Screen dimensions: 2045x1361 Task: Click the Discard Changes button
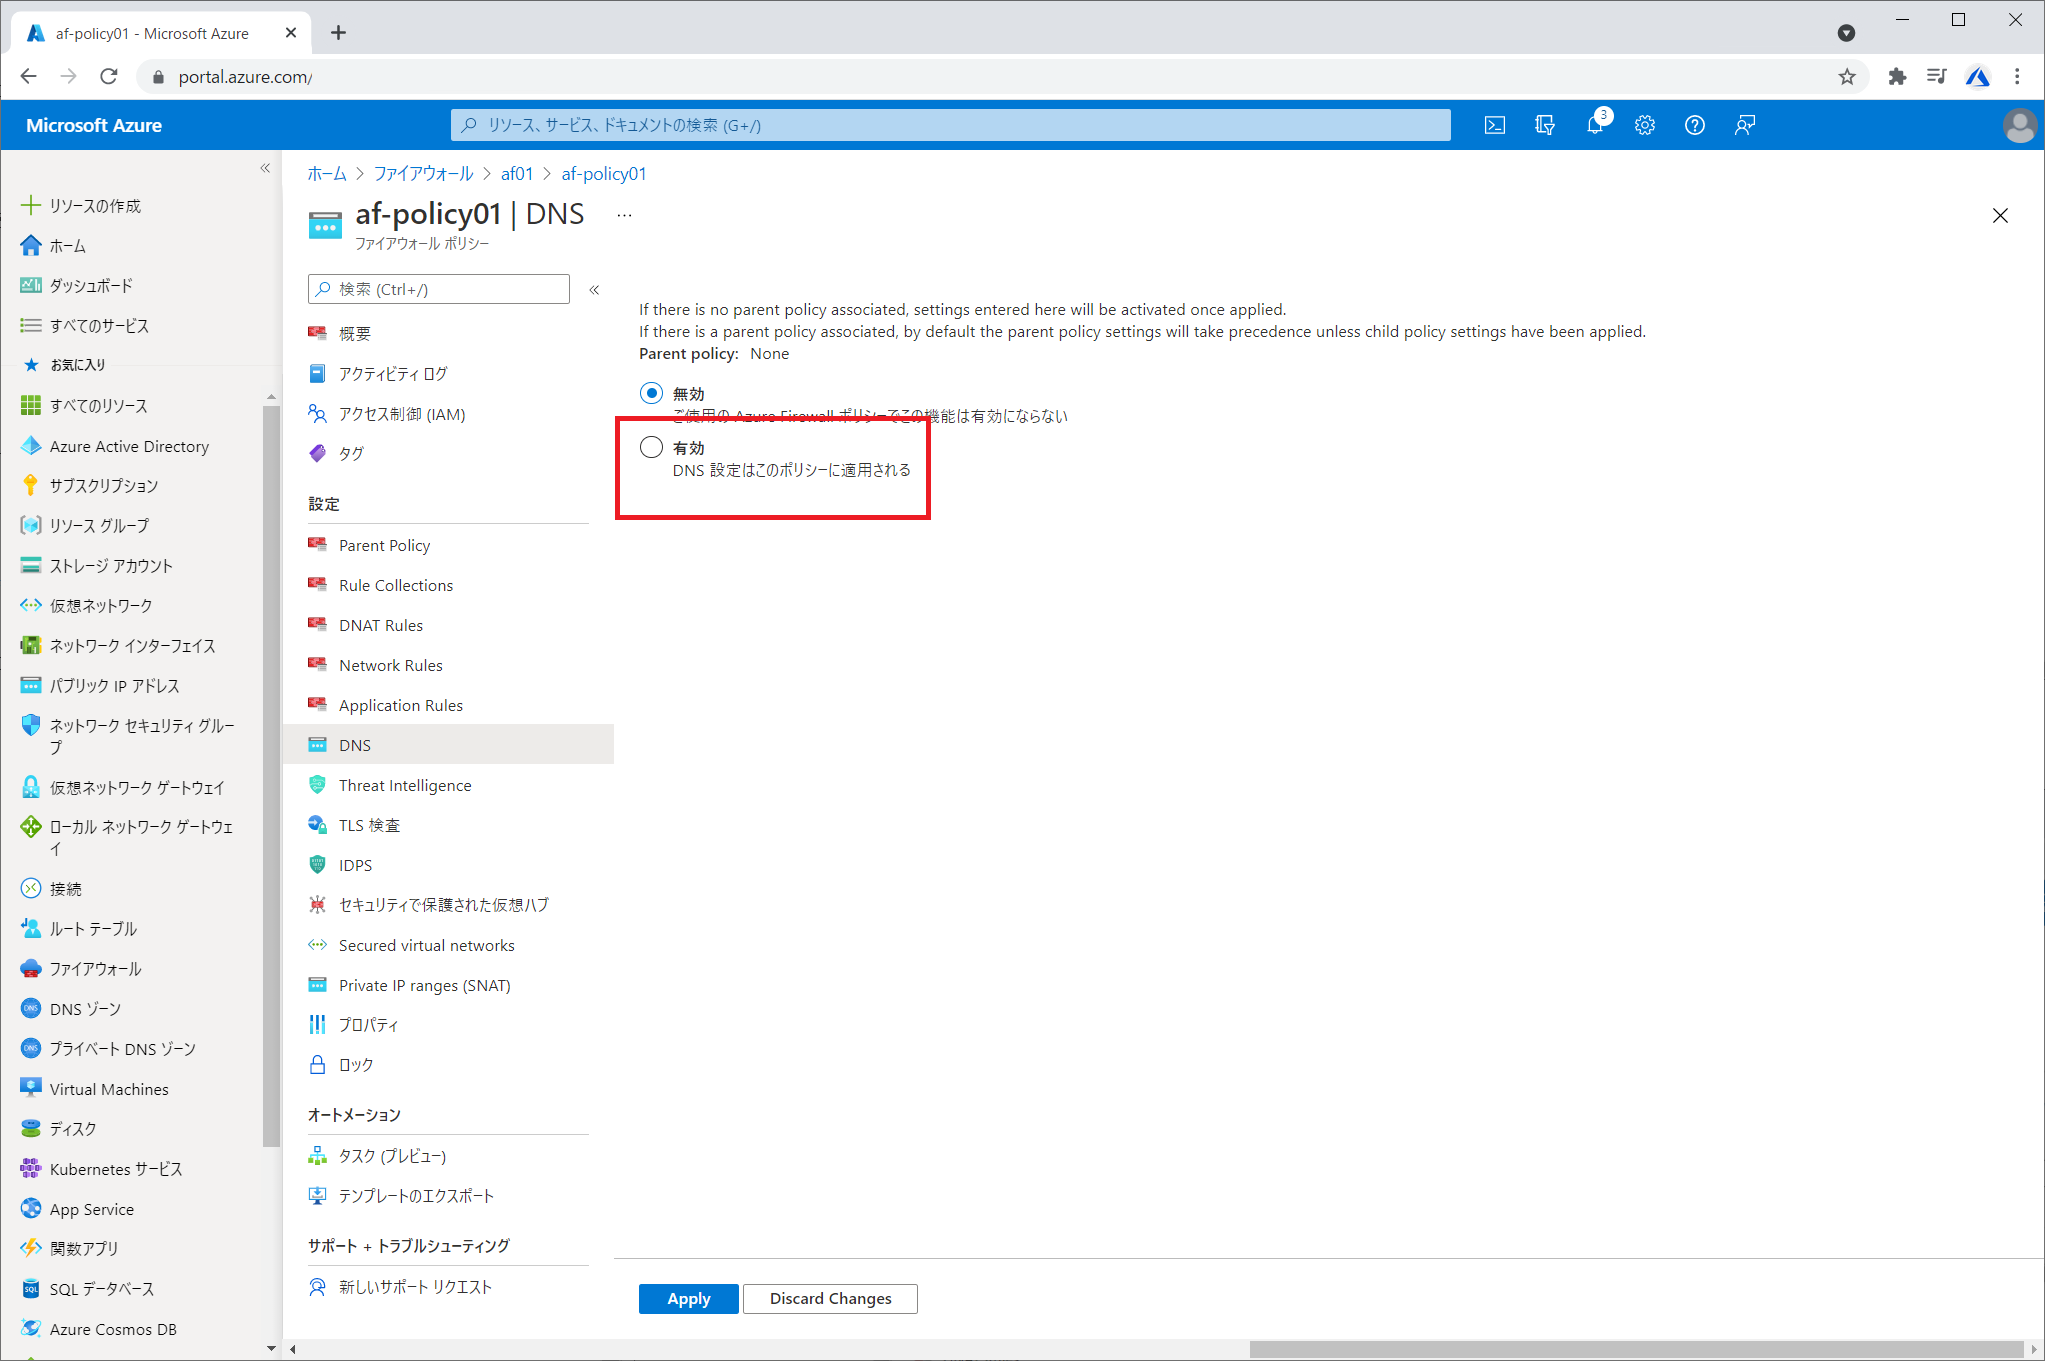(830, 1298)
